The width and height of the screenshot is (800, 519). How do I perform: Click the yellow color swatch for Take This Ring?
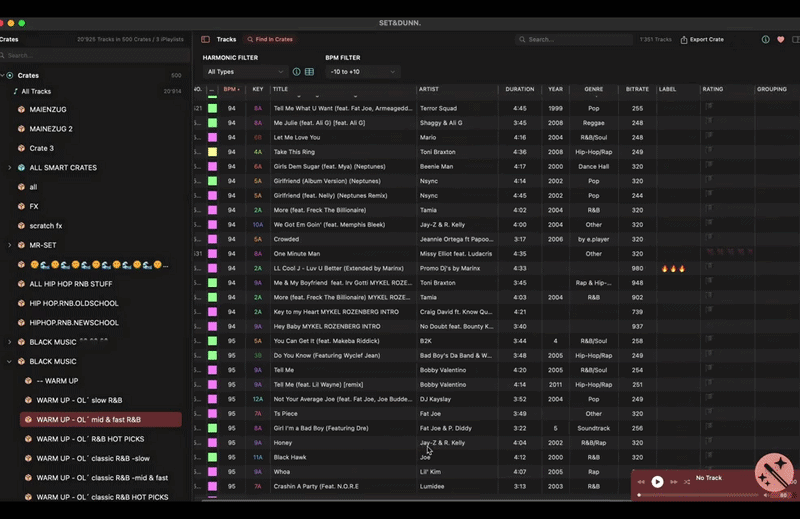pos(212,152)
